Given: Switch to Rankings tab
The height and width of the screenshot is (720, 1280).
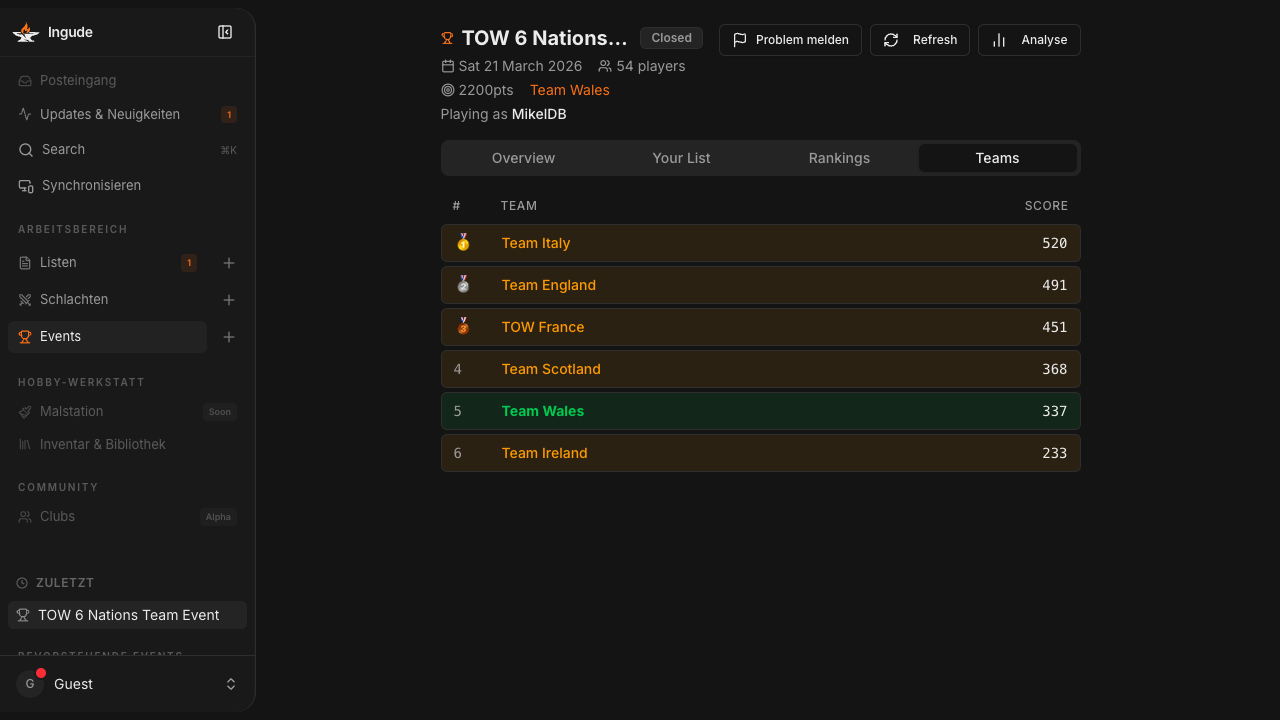Looking at the screenshot, I should pyautogui.click(x=839, y=158).
